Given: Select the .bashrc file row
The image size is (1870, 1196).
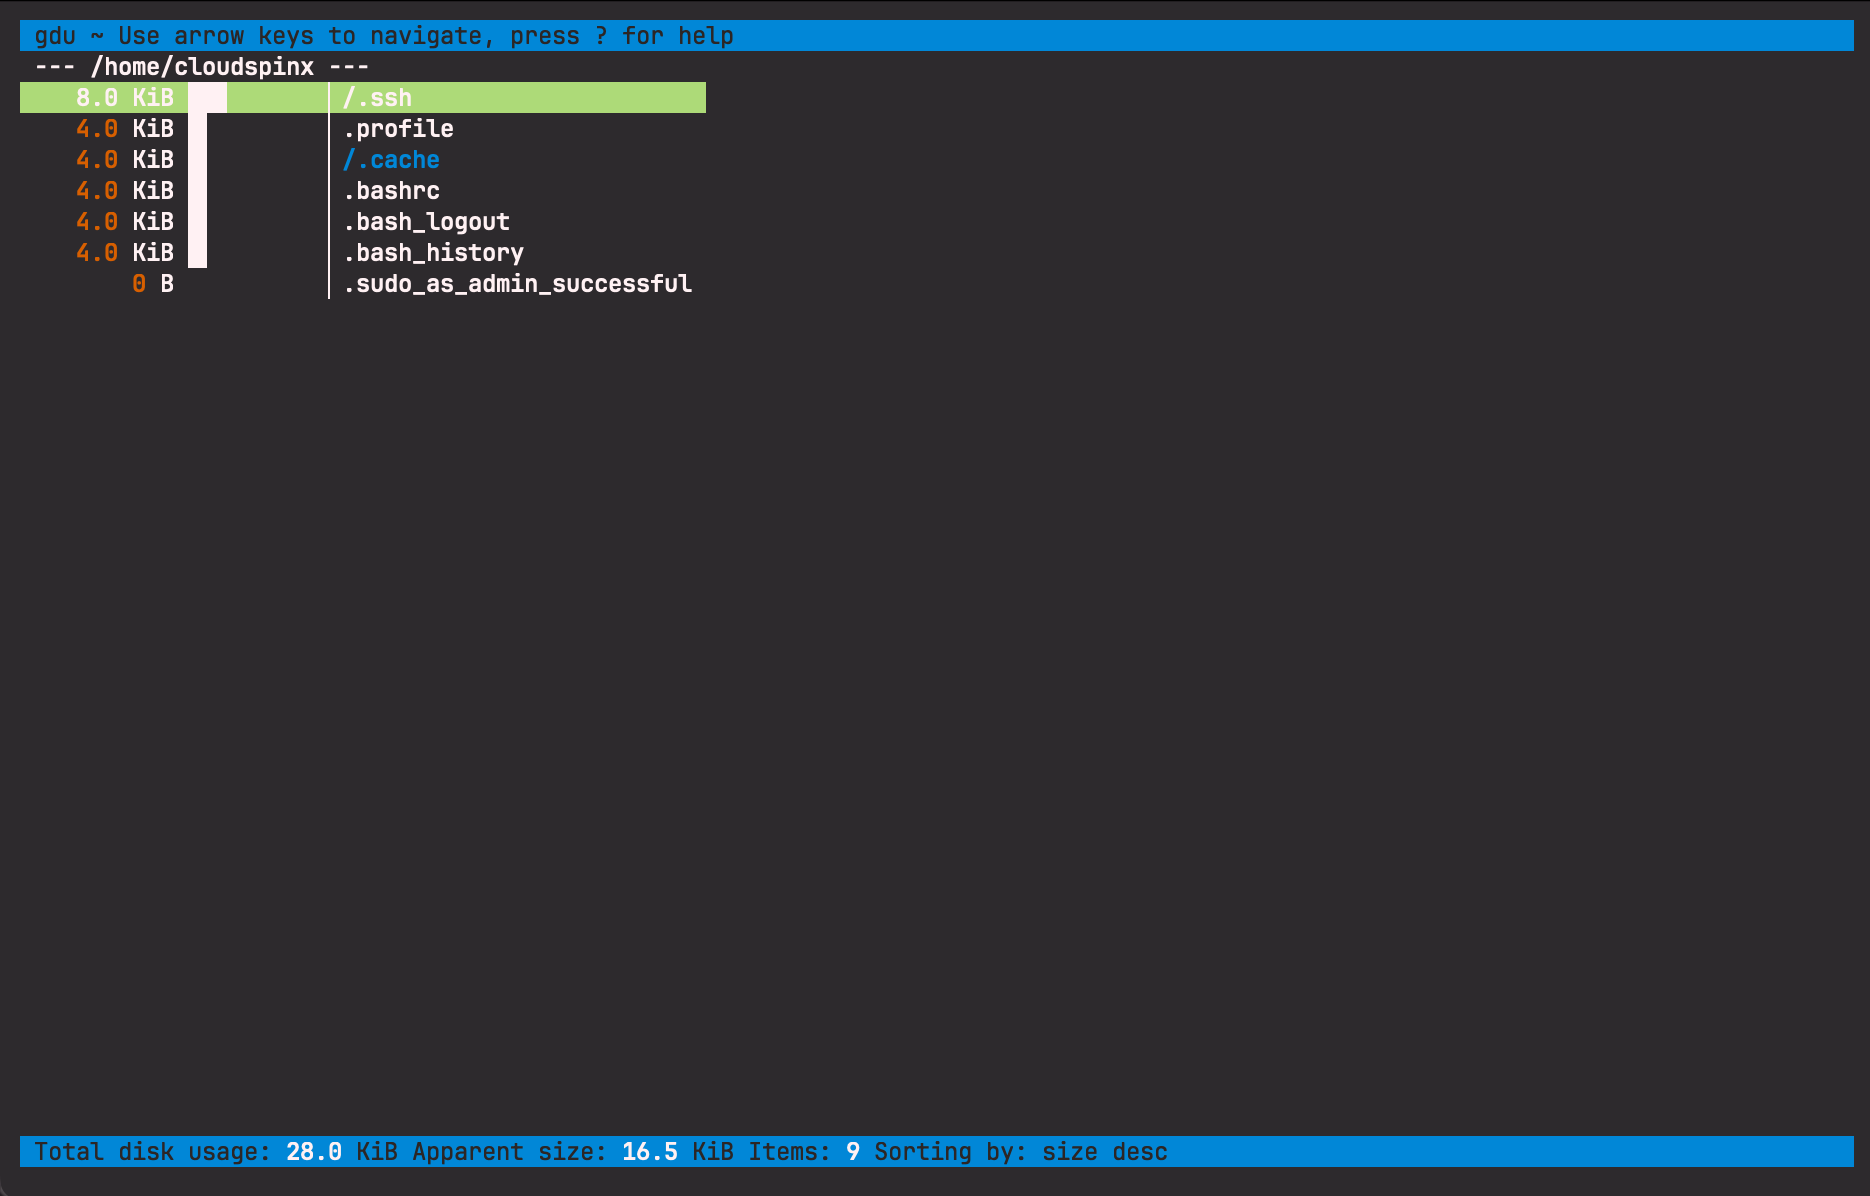Looking at the screenshot, I should [391, 190].
